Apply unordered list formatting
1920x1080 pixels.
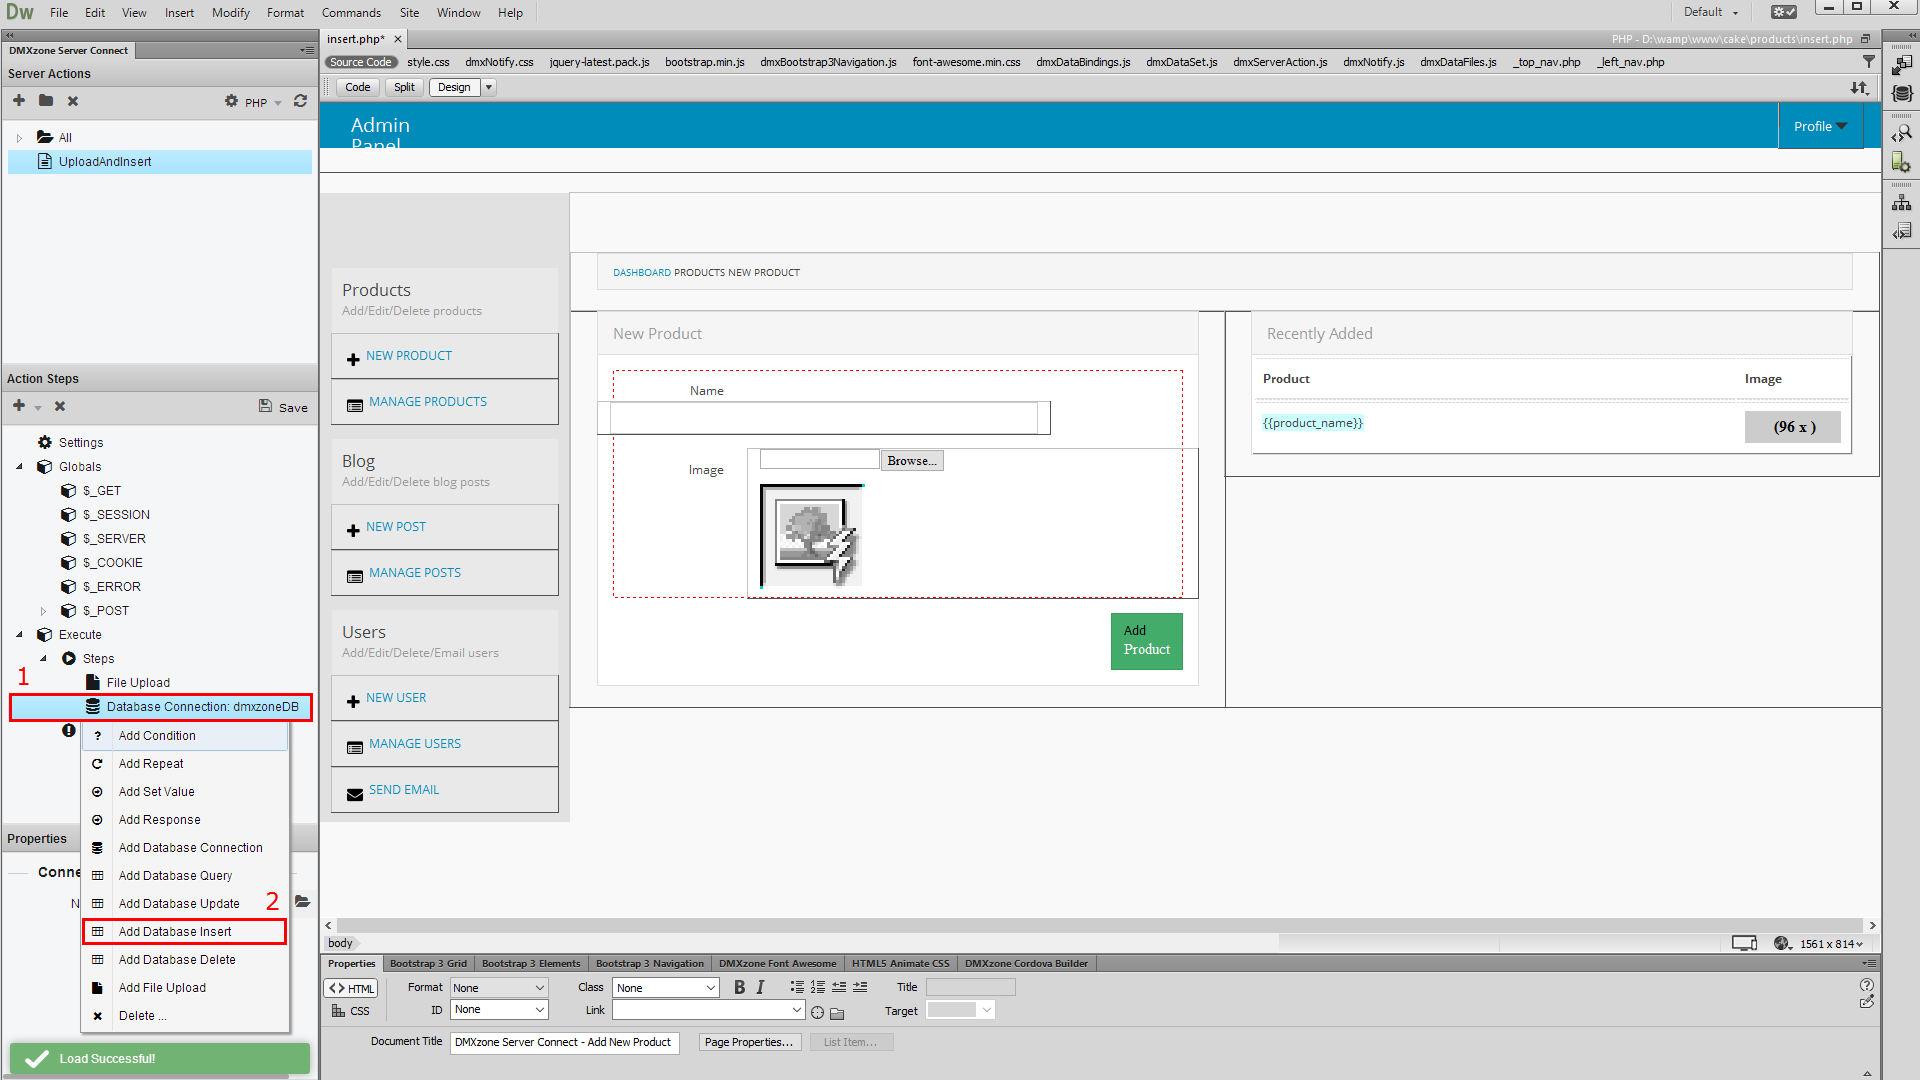(797, 987)
